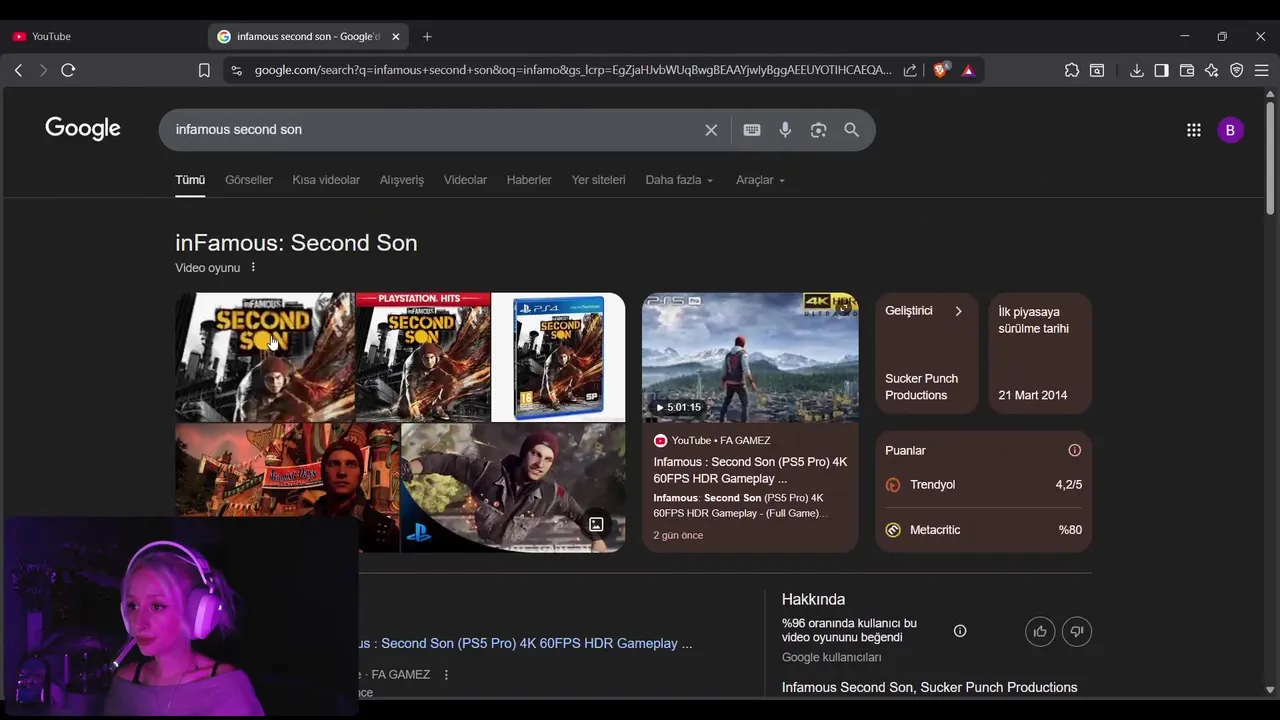The height and width of the screenshot is (720, 1280).
Task: Click the browser address bar URL
Action: (572, 70)
